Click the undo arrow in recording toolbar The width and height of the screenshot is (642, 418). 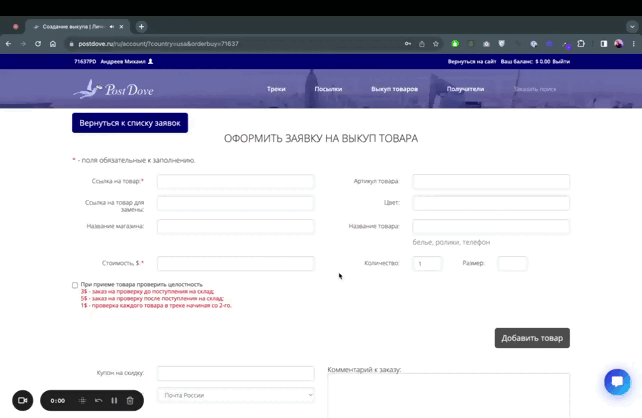pyautogui.click(x=98, y=400)
